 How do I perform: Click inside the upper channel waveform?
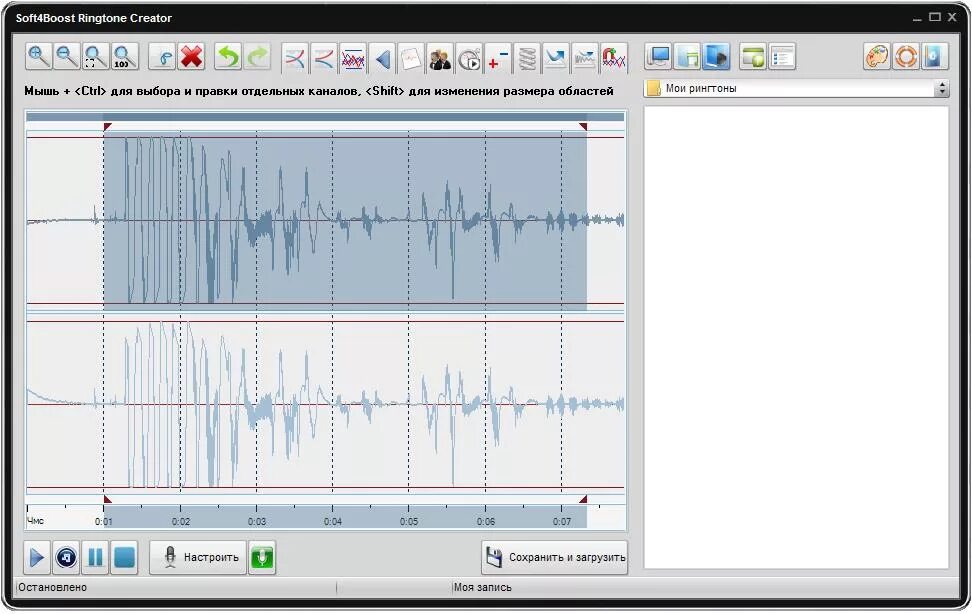point(325,220)
